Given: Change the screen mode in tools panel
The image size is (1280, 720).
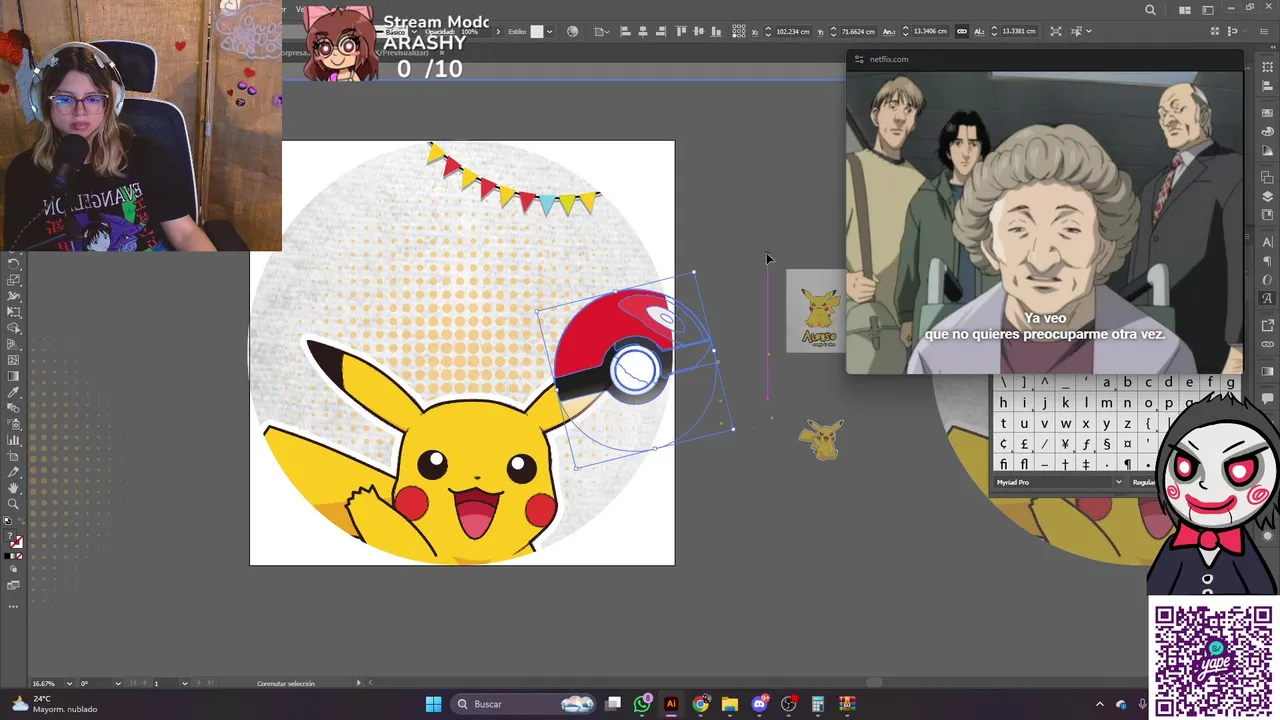Looking at the screenshot, I should tap(14, 585).
